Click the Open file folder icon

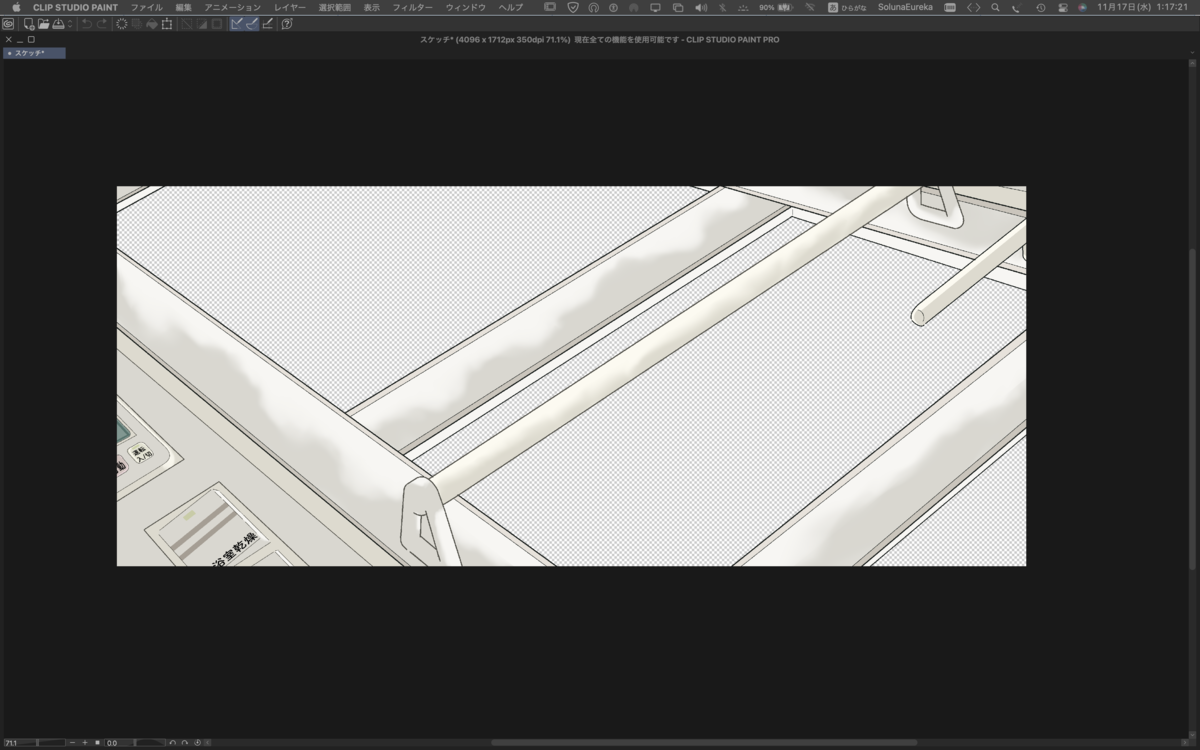pyautogui.click(x=44, y=24)
